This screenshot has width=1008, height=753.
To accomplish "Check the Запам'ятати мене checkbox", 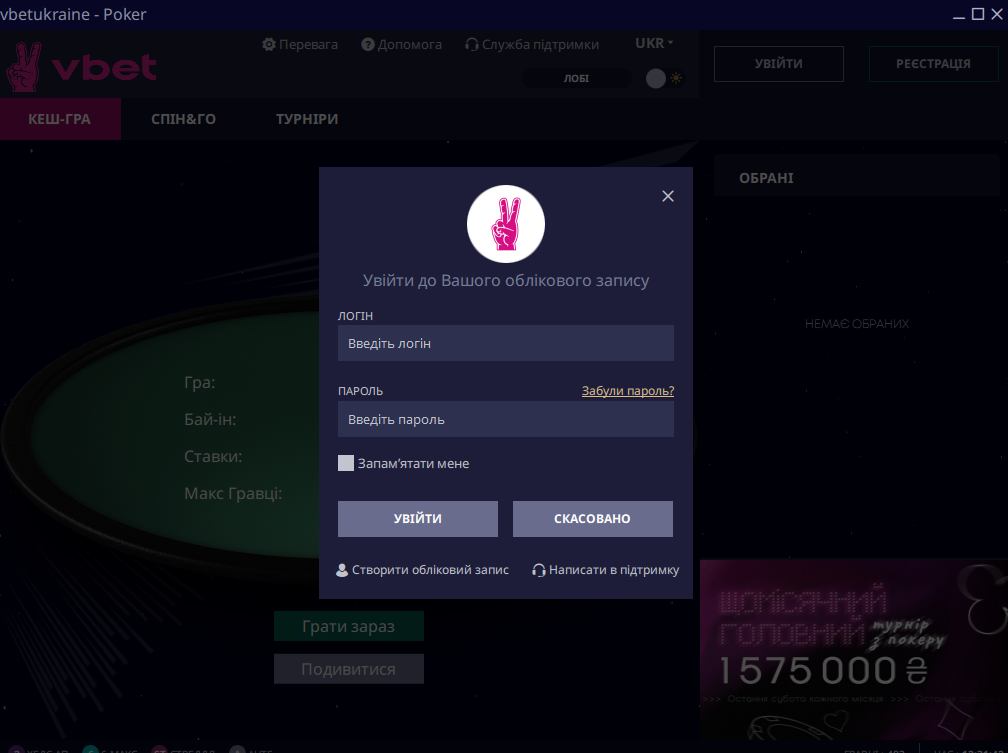I will (346, 463).
